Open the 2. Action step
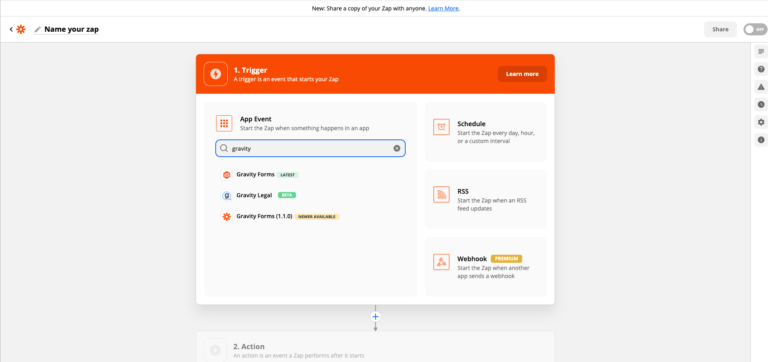This screenshot has width=768, height=362. (x=375, y=347)
